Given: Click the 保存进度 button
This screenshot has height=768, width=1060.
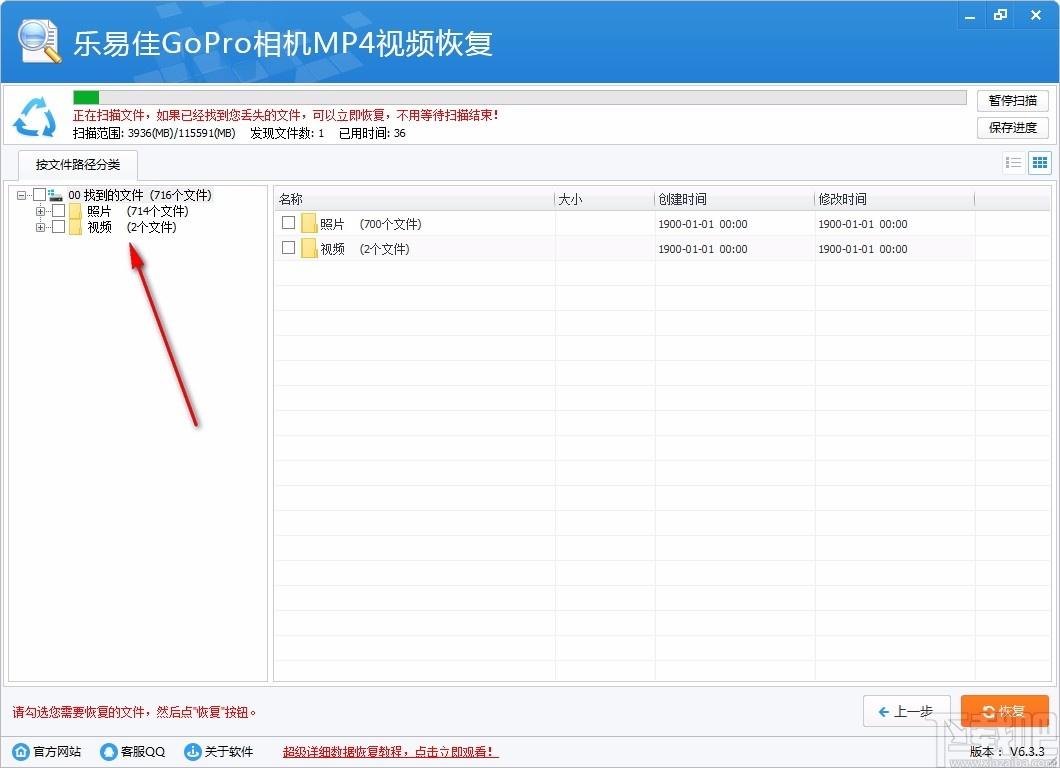Looking at the screenshot, I should (1013, 128).
